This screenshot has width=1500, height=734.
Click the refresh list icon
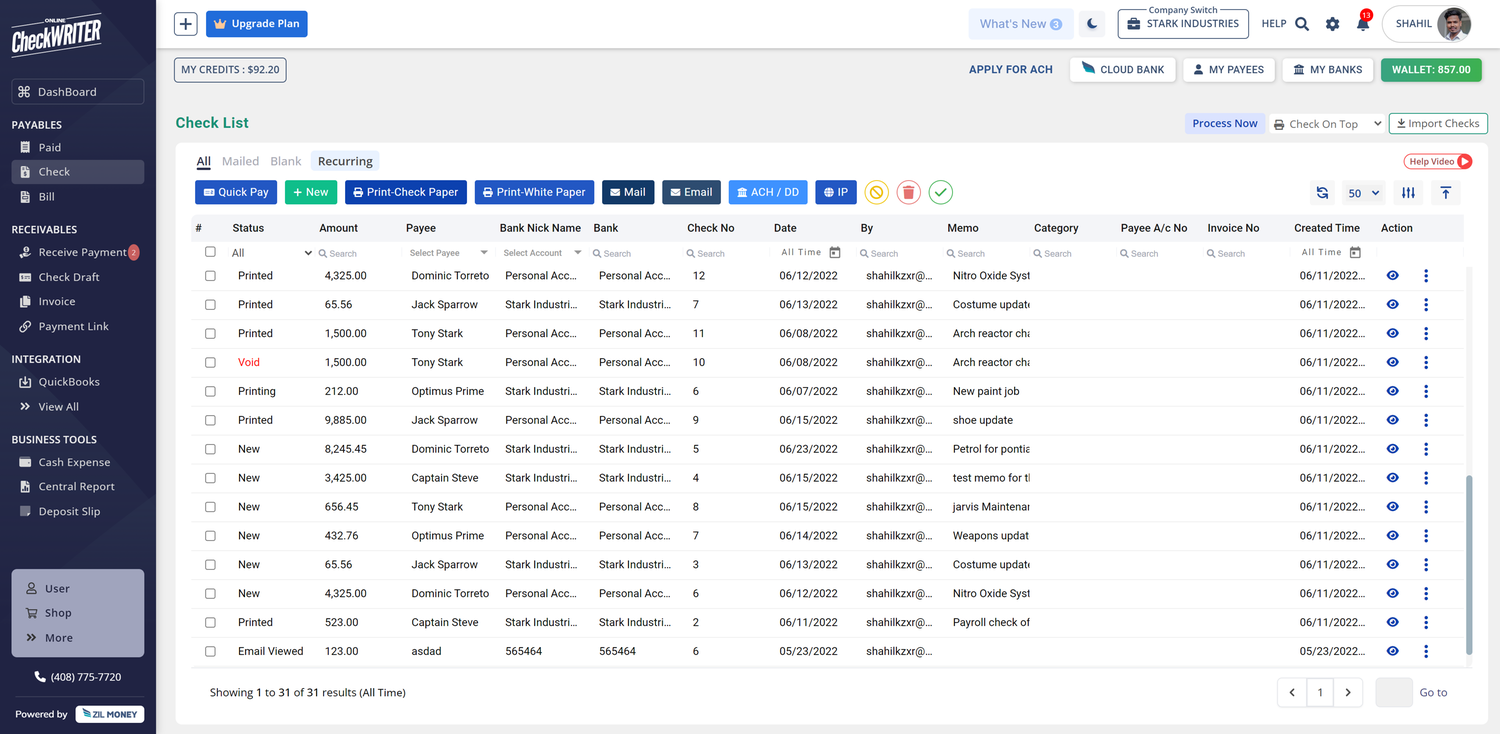[1322, 192]
